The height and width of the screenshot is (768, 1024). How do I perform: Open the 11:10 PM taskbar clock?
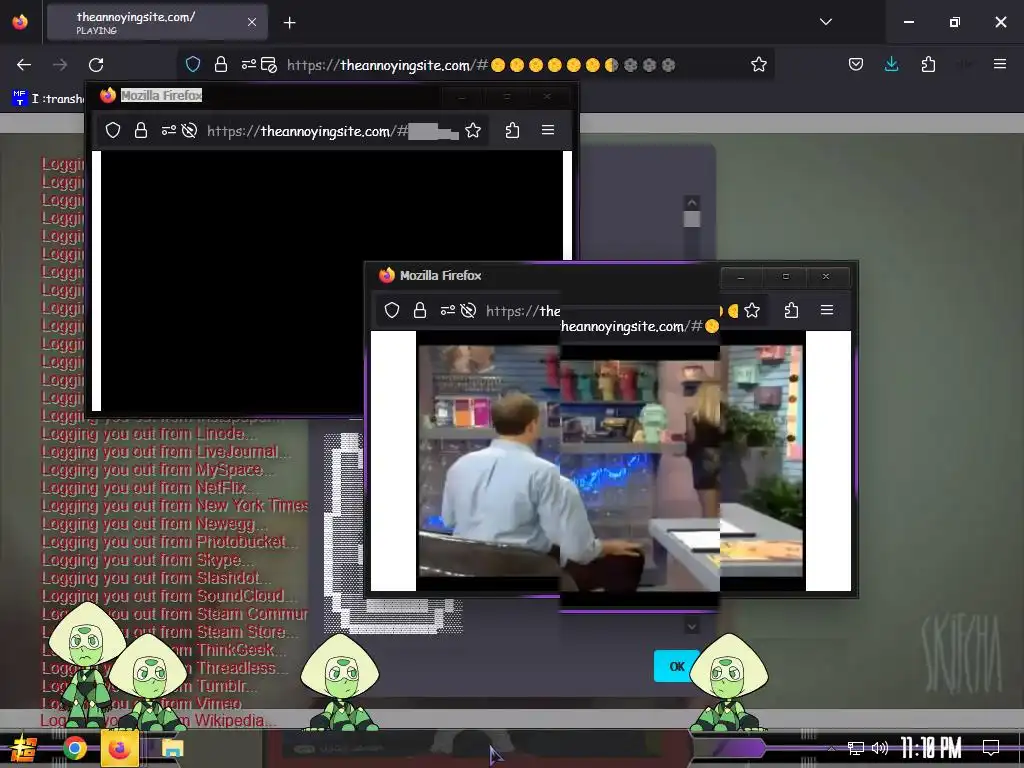(931, 748)
